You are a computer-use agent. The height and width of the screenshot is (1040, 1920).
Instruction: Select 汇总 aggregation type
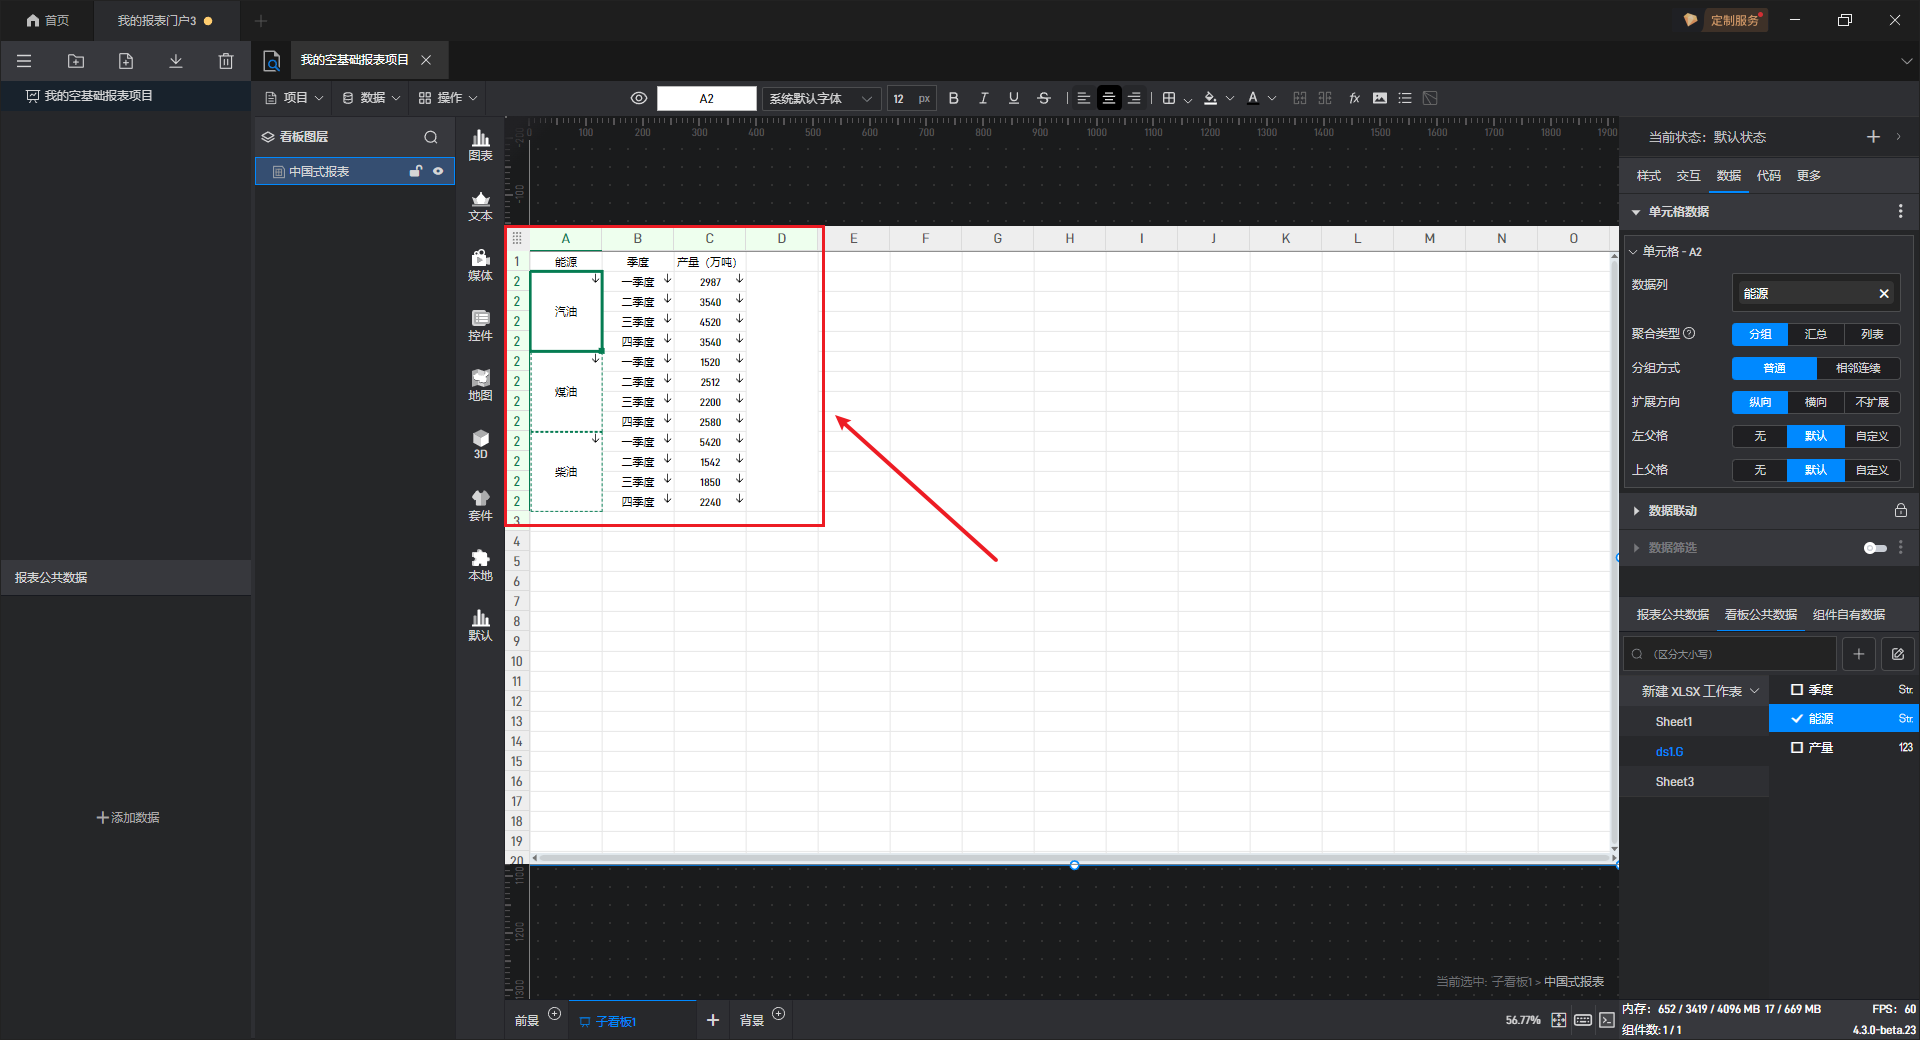[x=1815, y=334]
